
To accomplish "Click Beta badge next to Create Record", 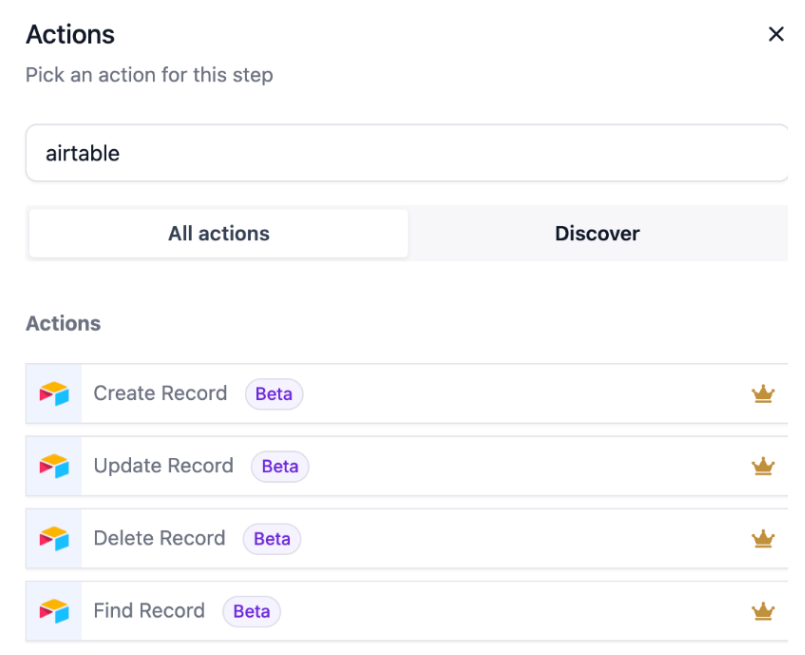I will (274, 394).
